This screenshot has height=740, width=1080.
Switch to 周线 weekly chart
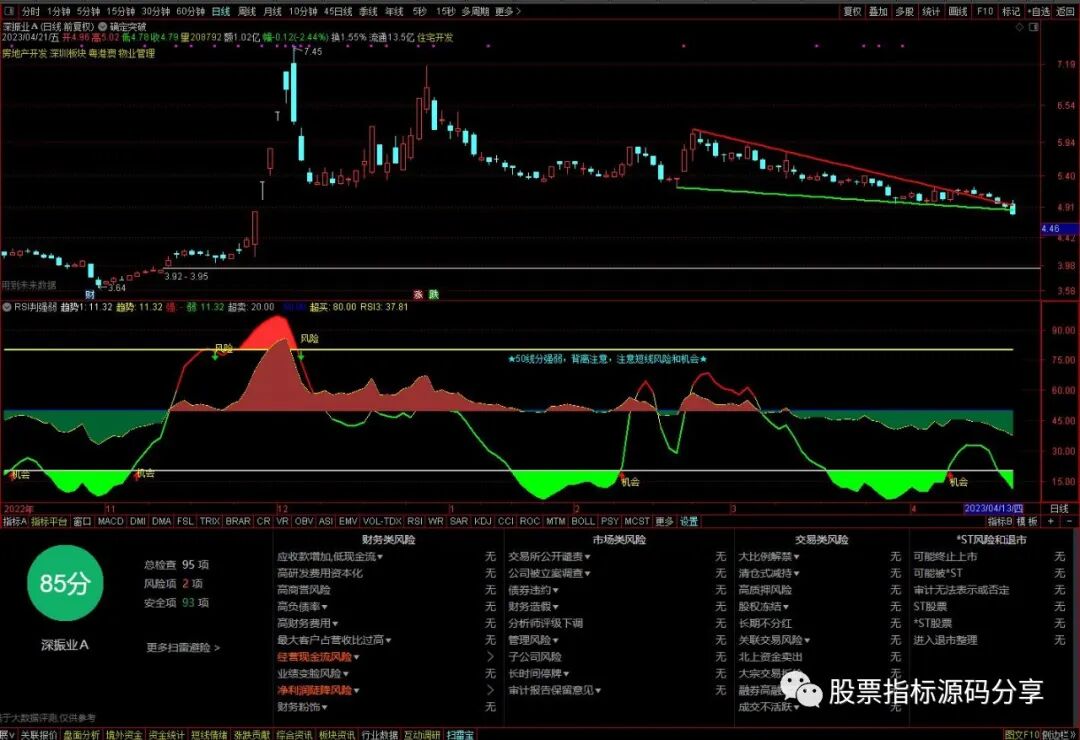click(x=247, y=11)
